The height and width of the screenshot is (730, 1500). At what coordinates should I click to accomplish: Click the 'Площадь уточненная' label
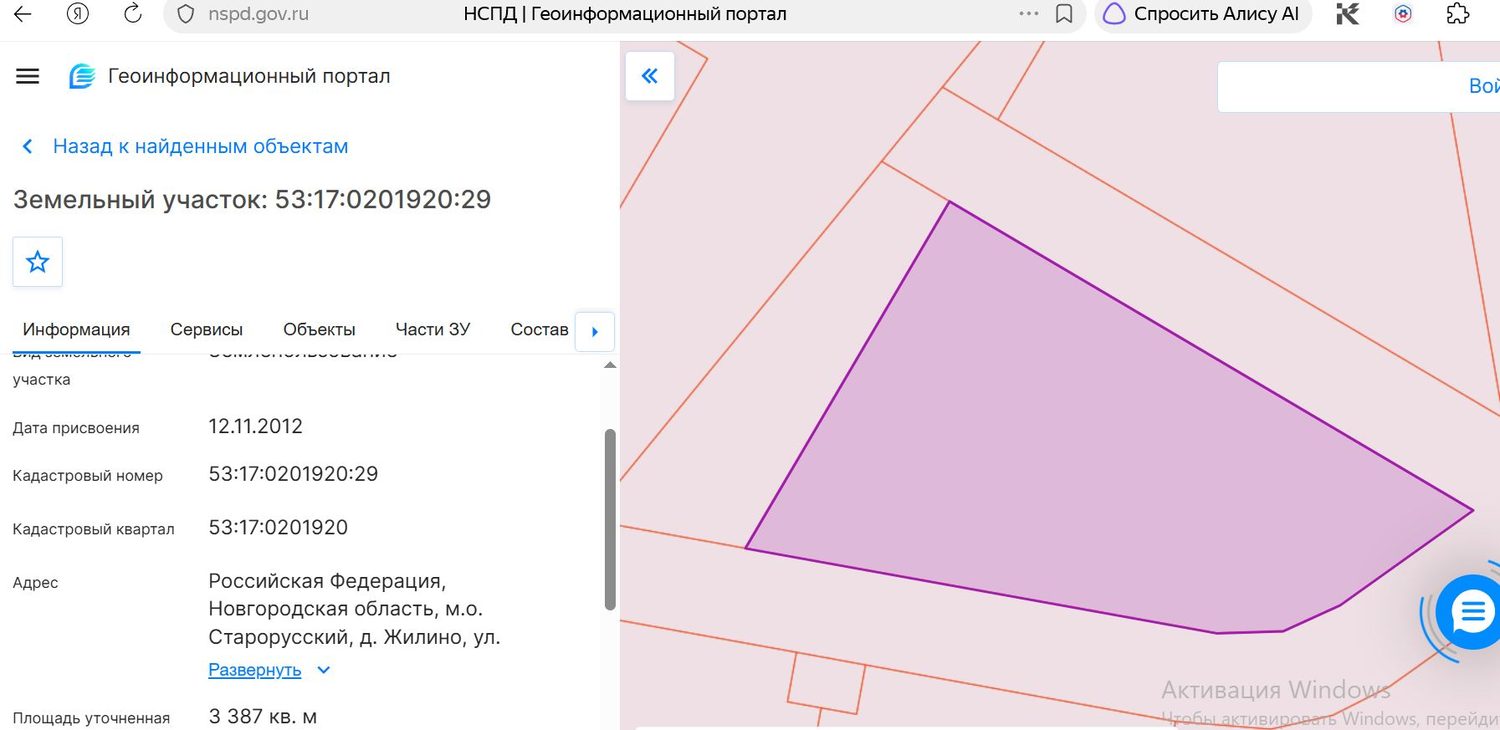pos(91,718)
